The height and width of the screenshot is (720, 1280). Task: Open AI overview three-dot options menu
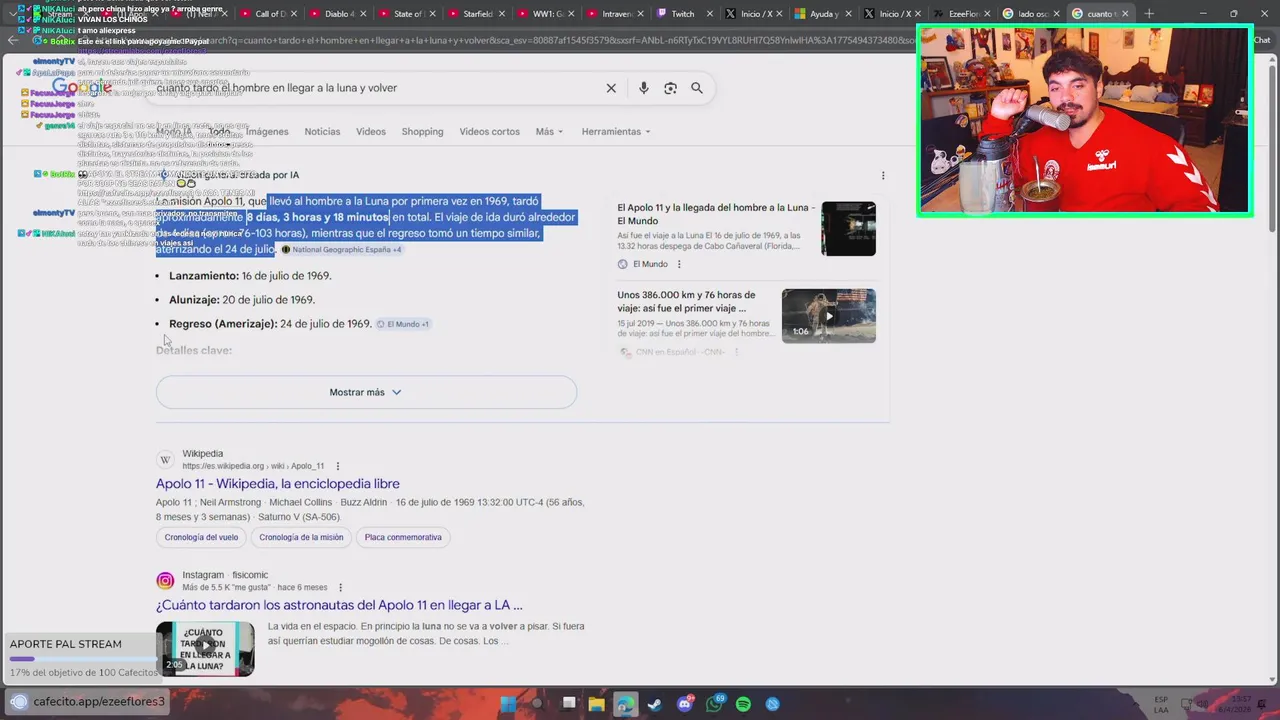883,175
